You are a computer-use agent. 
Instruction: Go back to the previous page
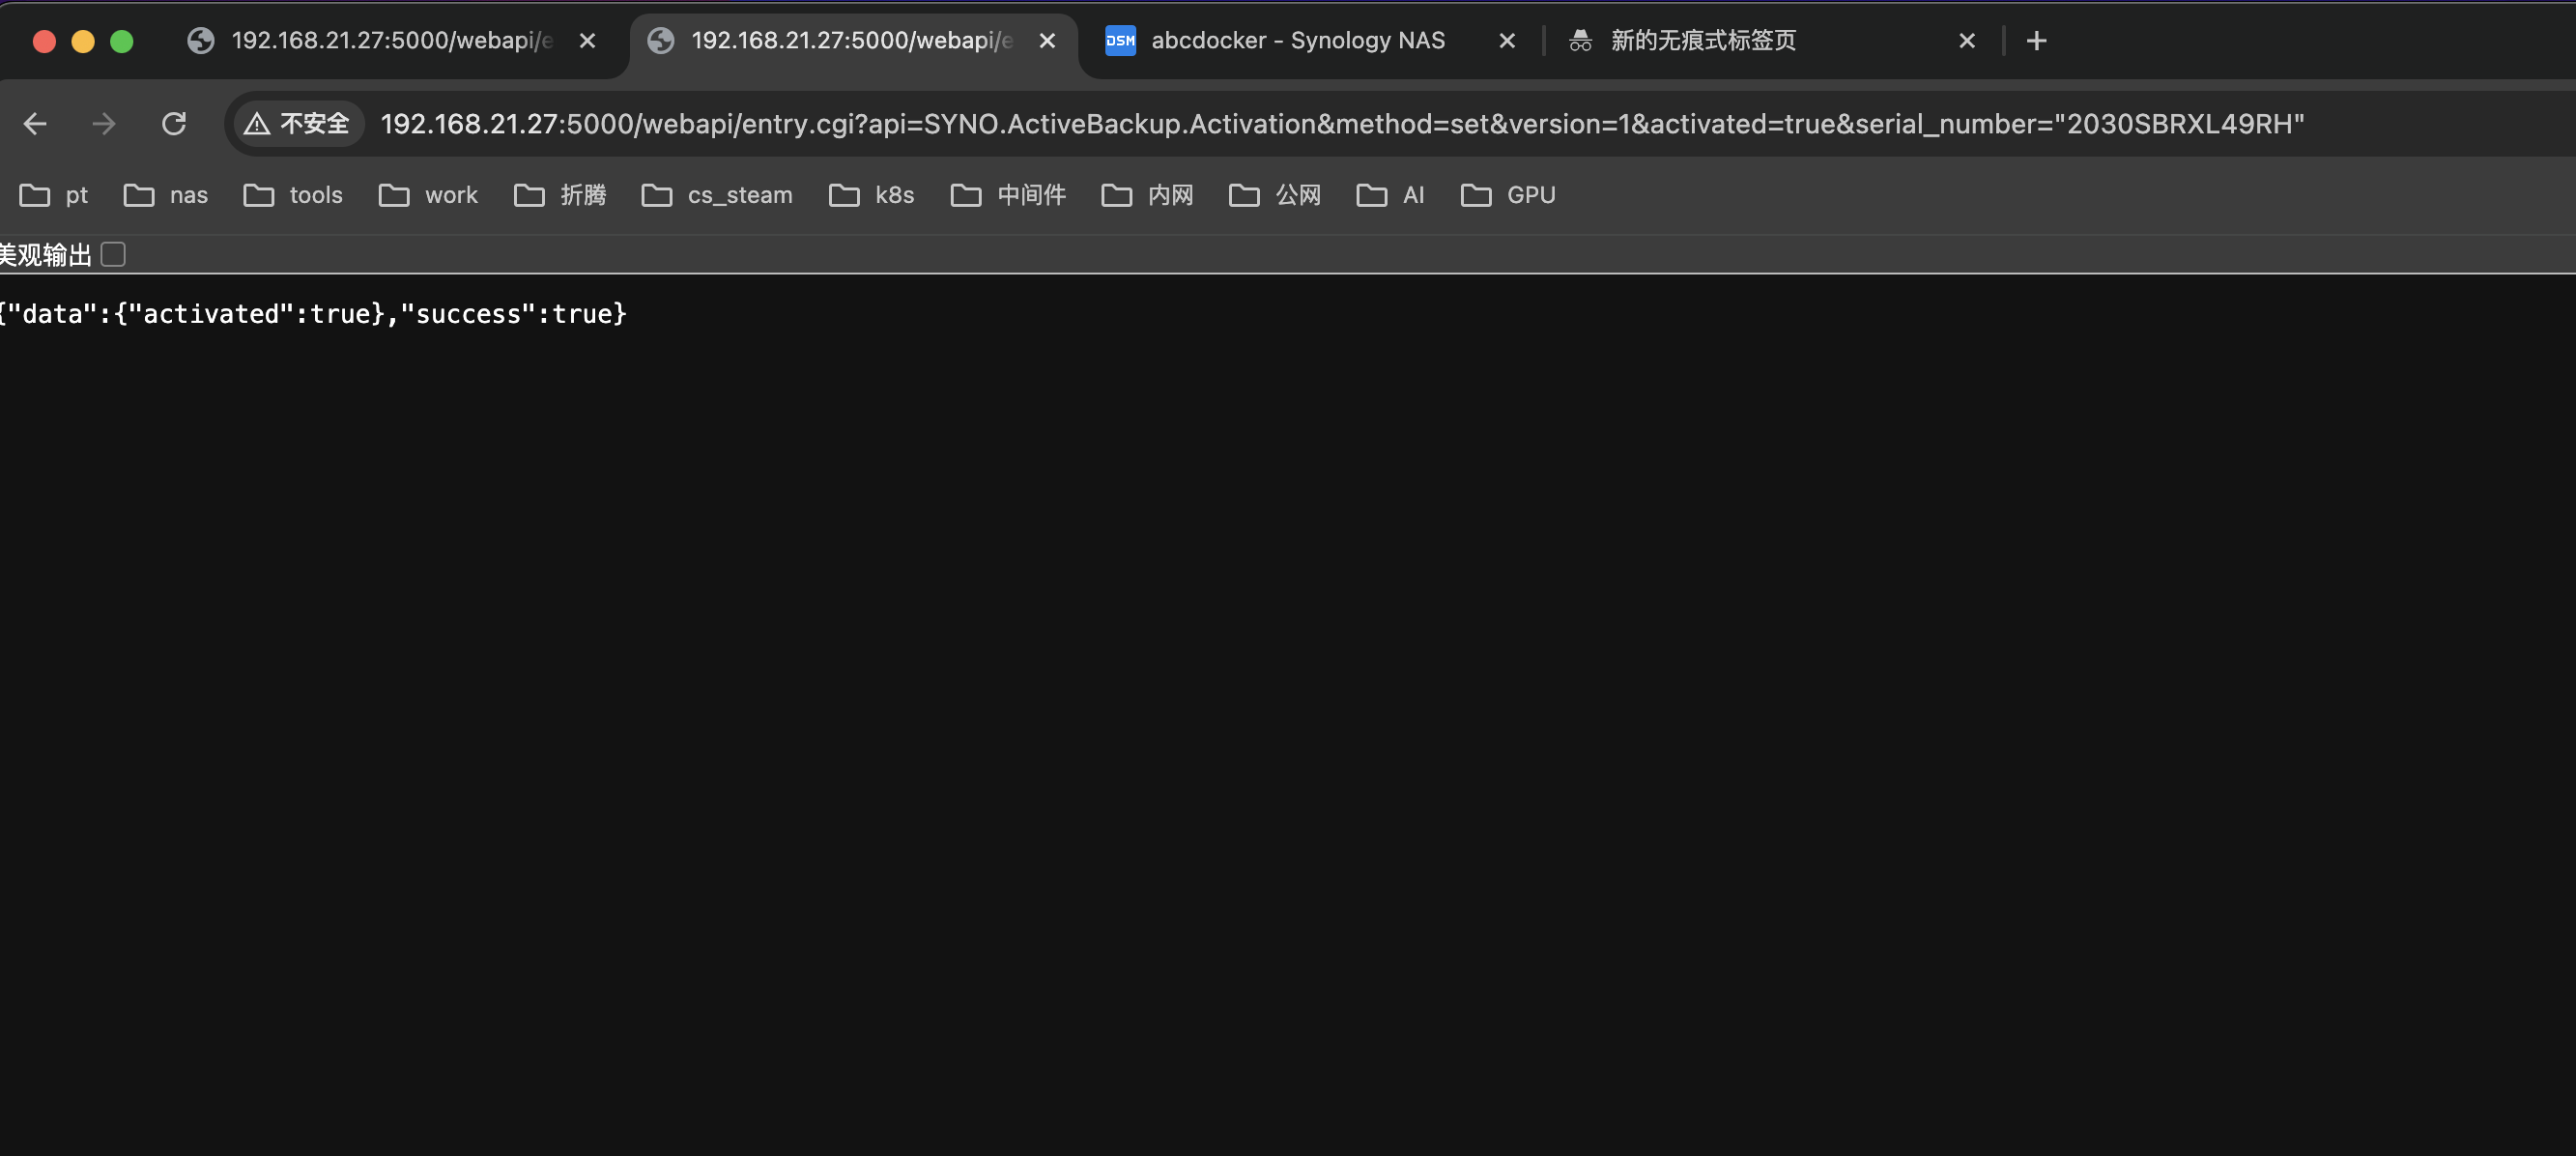(x=35, y=123)
